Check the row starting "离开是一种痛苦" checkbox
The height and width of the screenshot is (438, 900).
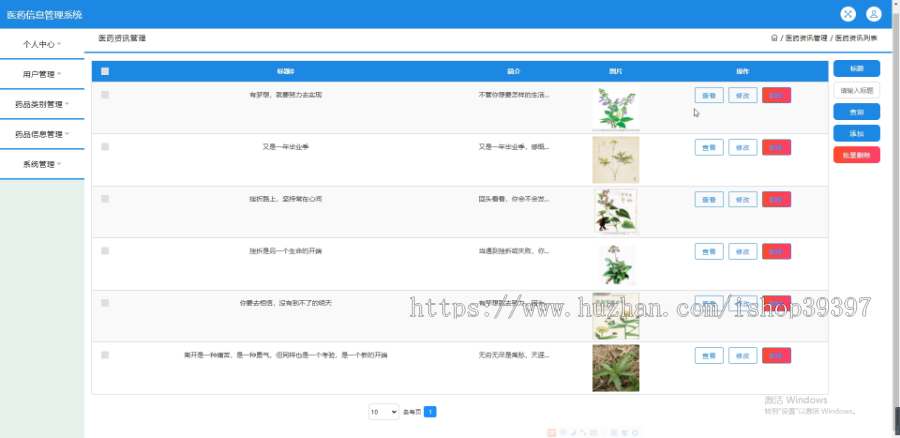coord(105,355)
